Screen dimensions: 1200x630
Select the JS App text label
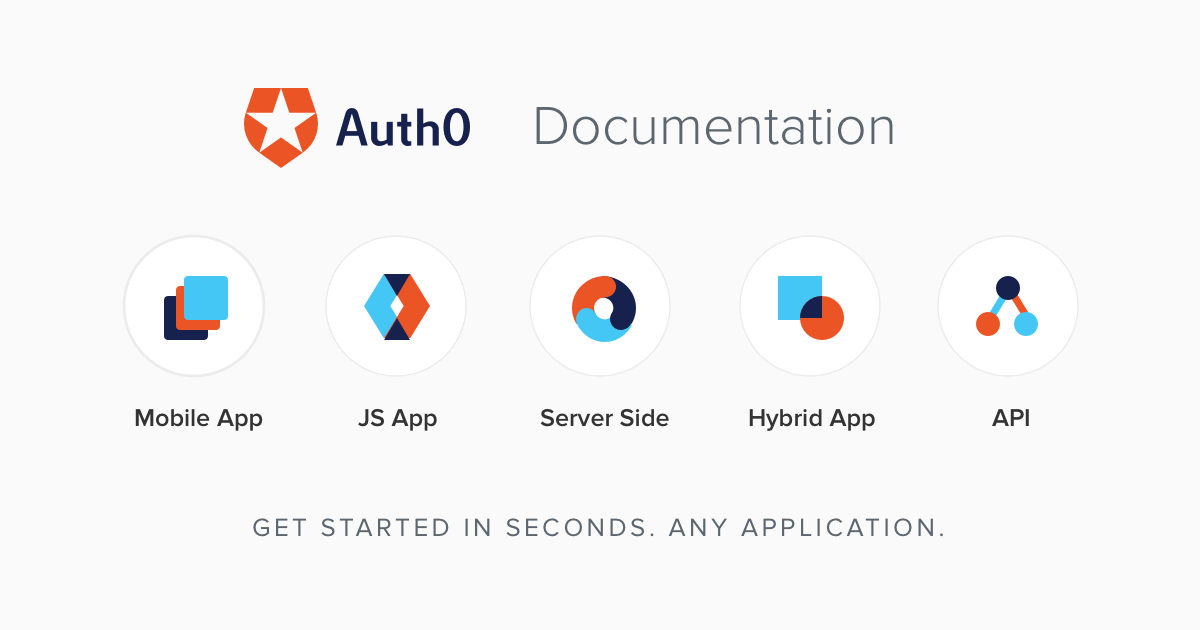(x=397, y=418)
